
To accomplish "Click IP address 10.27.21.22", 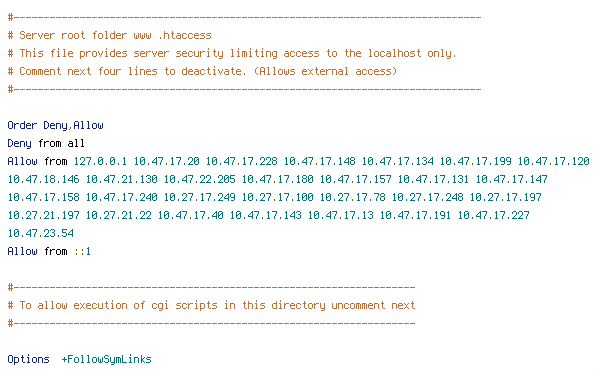I will [119, 215].
